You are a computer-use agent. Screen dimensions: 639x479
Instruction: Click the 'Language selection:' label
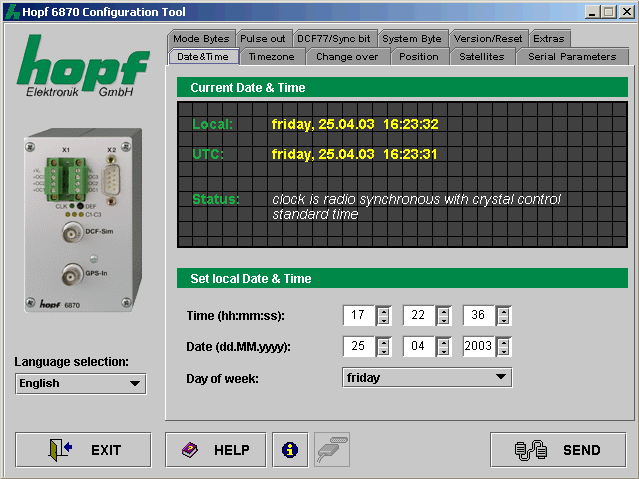[71, 362]
